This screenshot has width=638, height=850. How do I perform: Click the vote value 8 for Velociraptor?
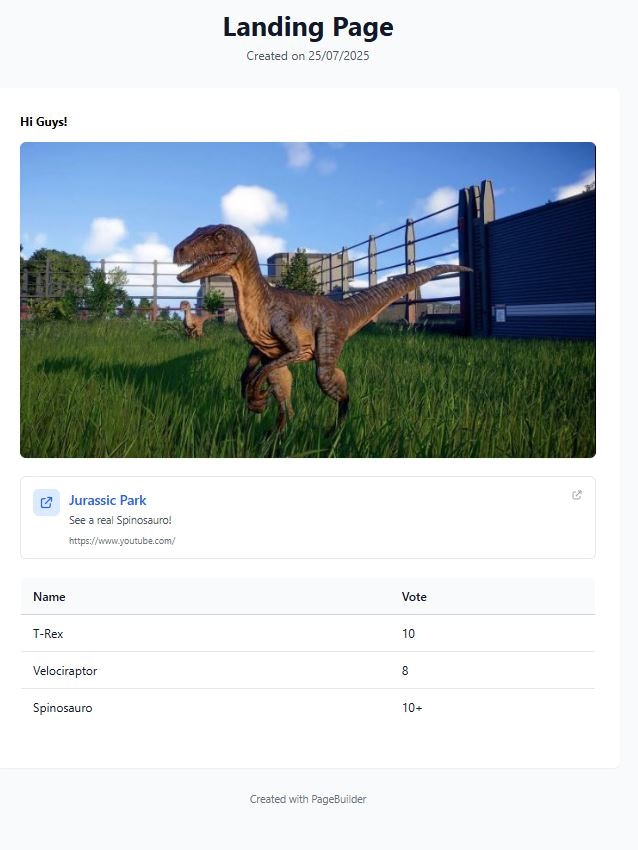[x=405, y=671]
